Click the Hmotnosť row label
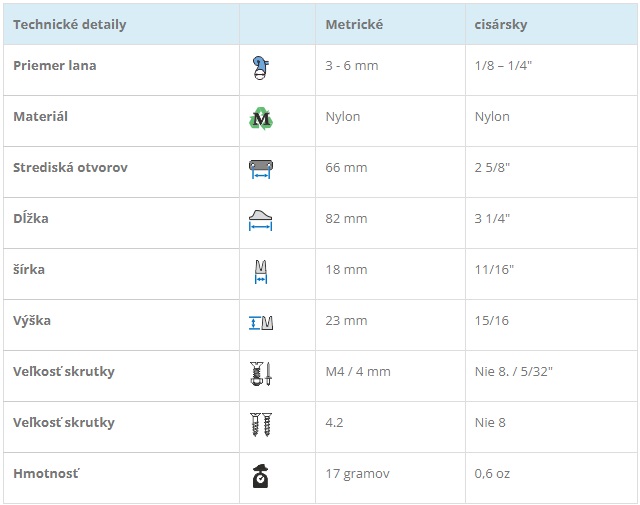 (46, 474)
